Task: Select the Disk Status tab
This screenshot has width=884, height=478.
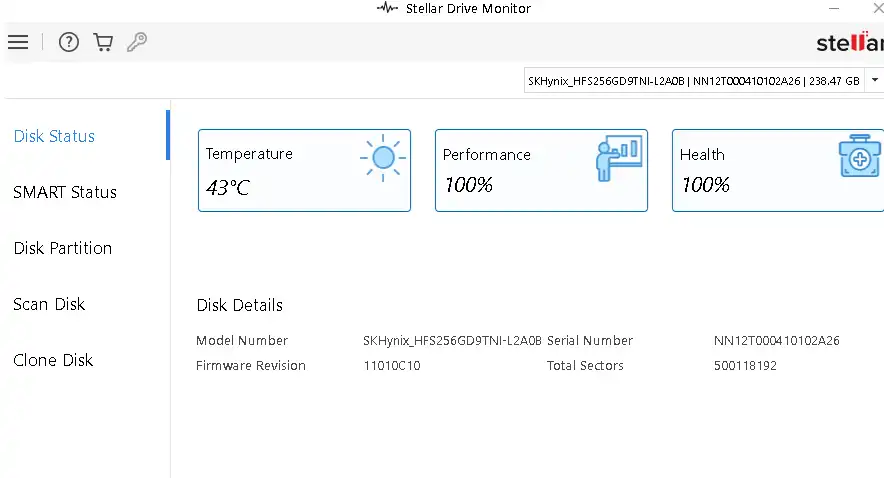Action: point(54,136)
